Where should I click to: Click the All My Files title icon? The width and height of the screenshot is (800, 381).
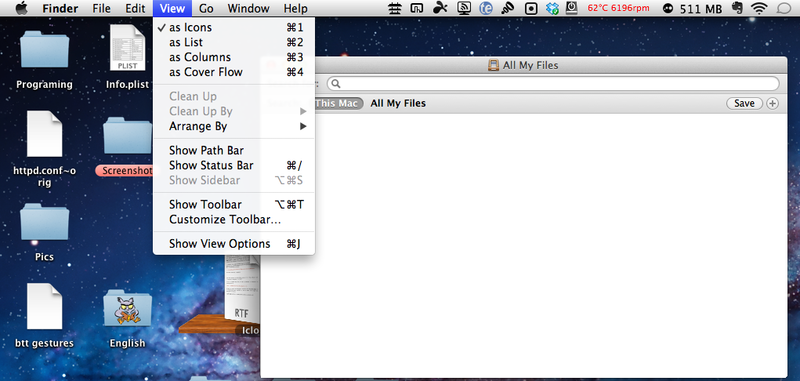(493, 65)
